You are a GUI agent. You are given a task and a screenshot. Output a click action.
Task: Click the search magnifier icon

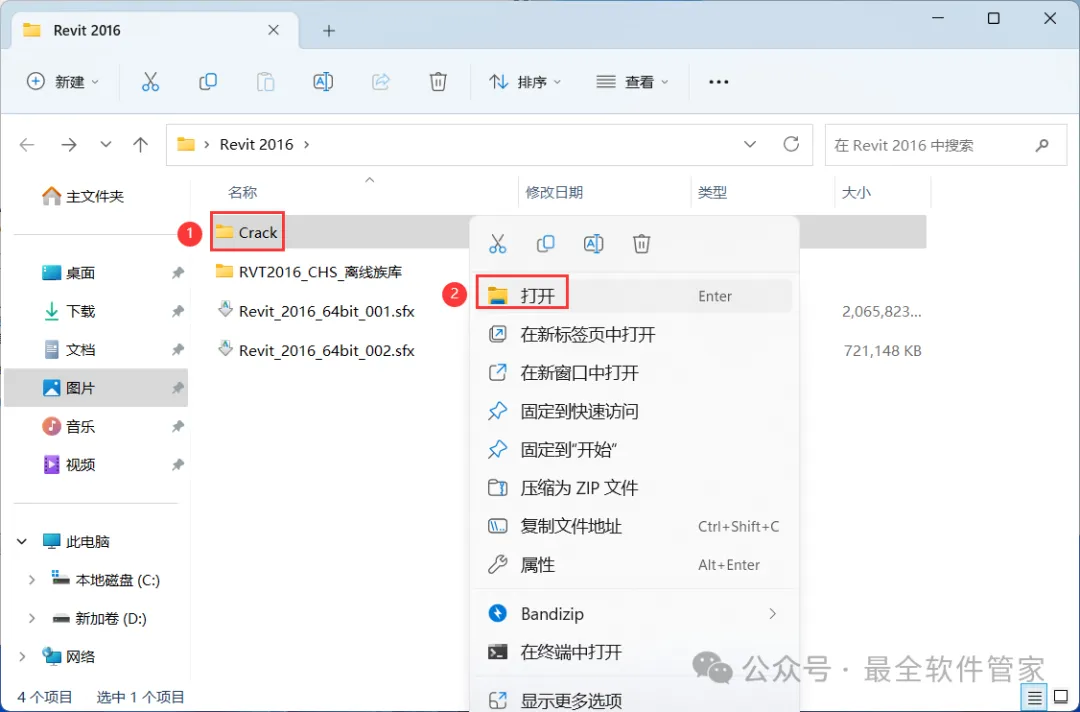click(1042, 145)
